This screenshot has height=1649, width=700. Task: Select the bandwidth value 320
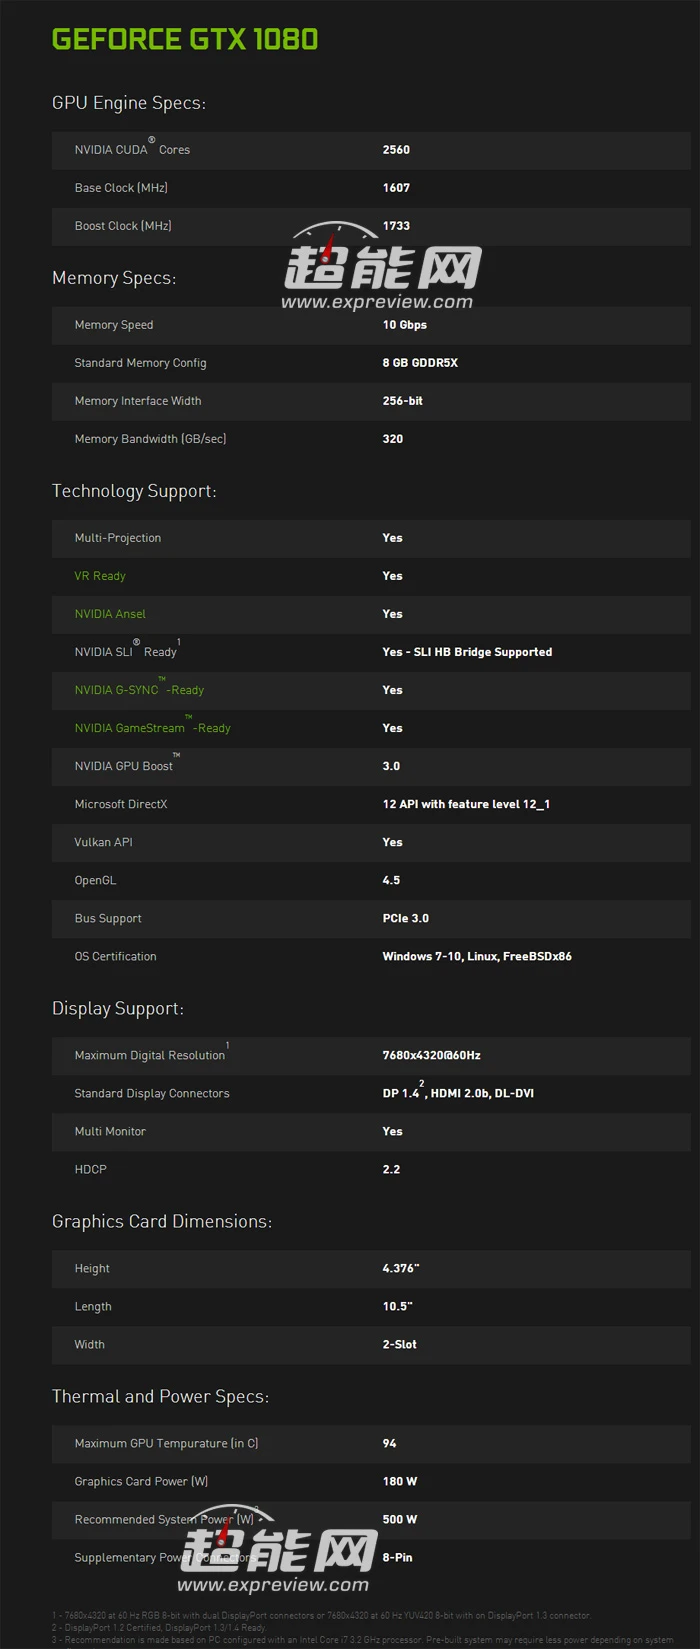click(393, 439)
